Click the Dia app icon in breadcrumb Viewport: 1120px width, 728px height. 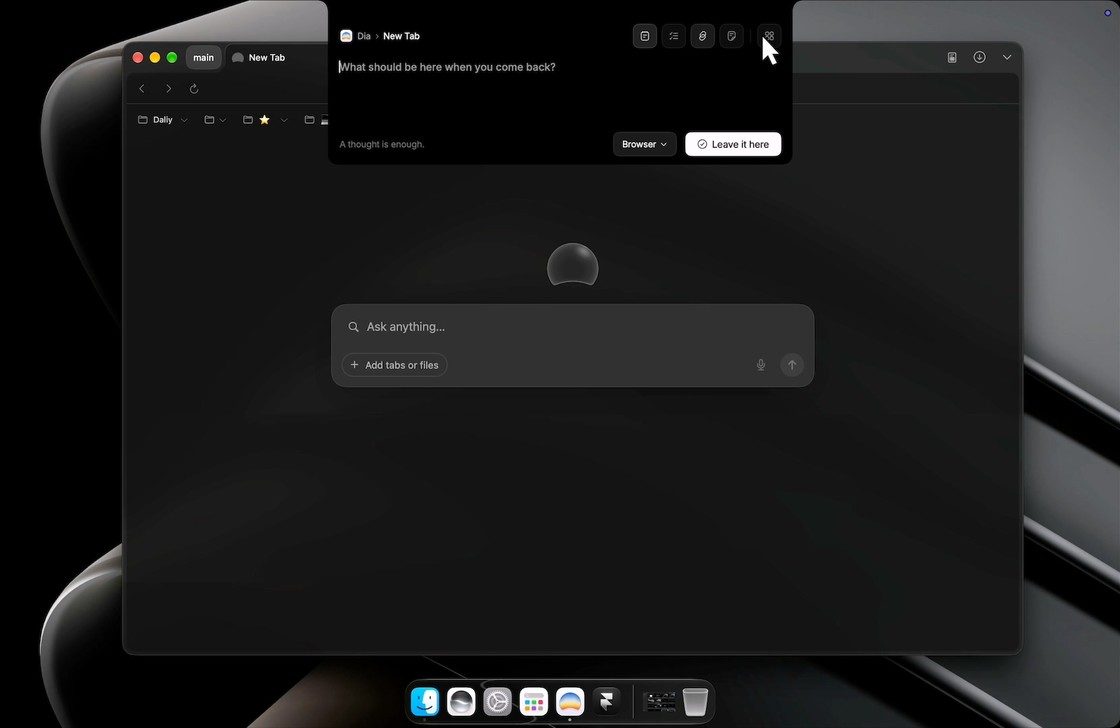346,36
